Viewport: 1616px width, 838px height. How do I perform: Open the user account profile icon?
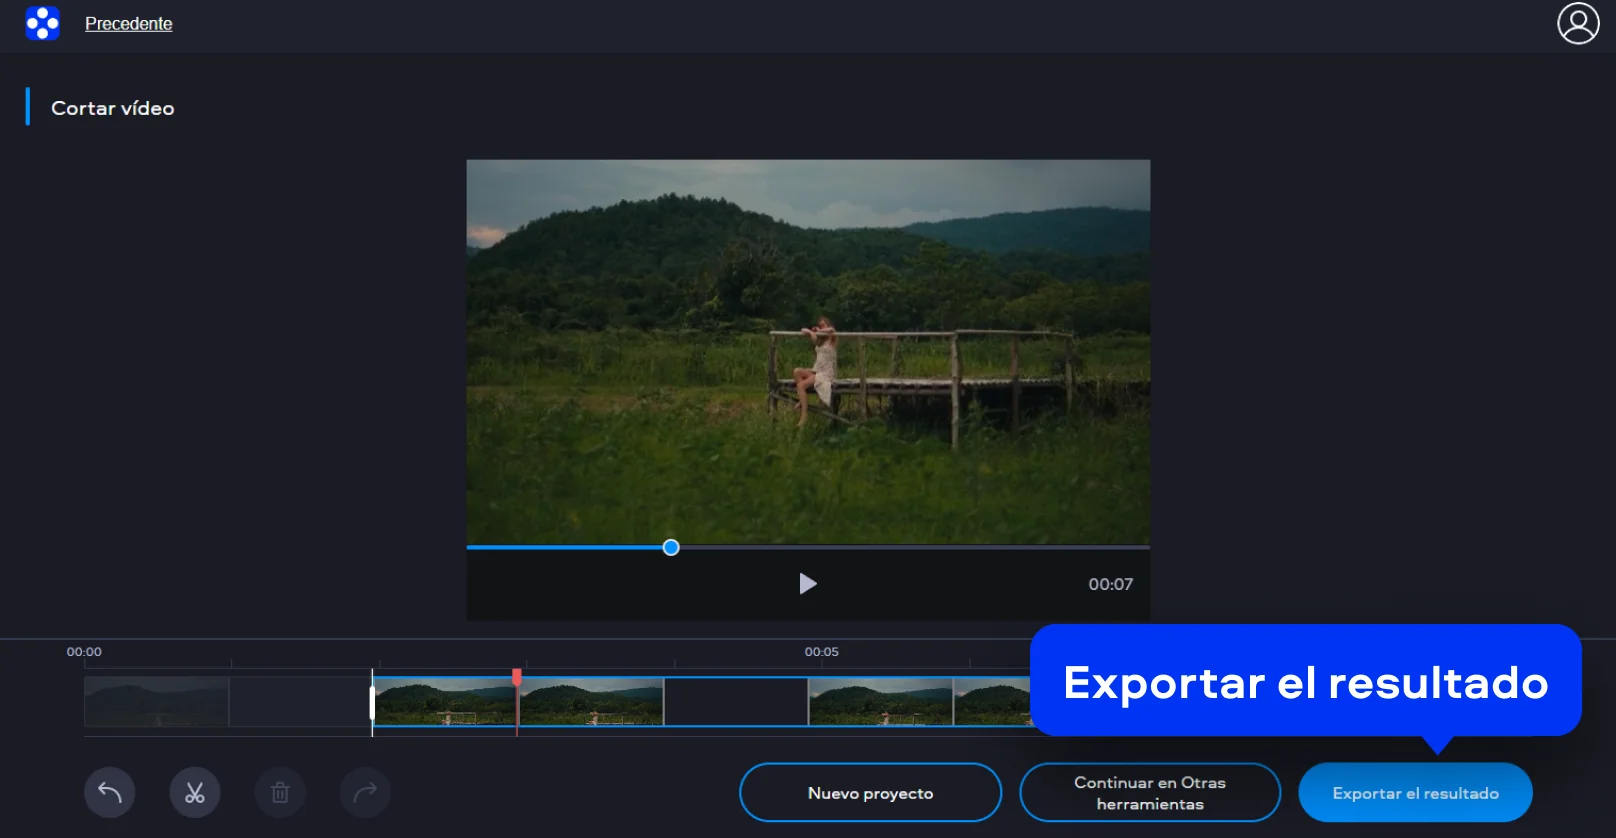(x=1578, y=24)
